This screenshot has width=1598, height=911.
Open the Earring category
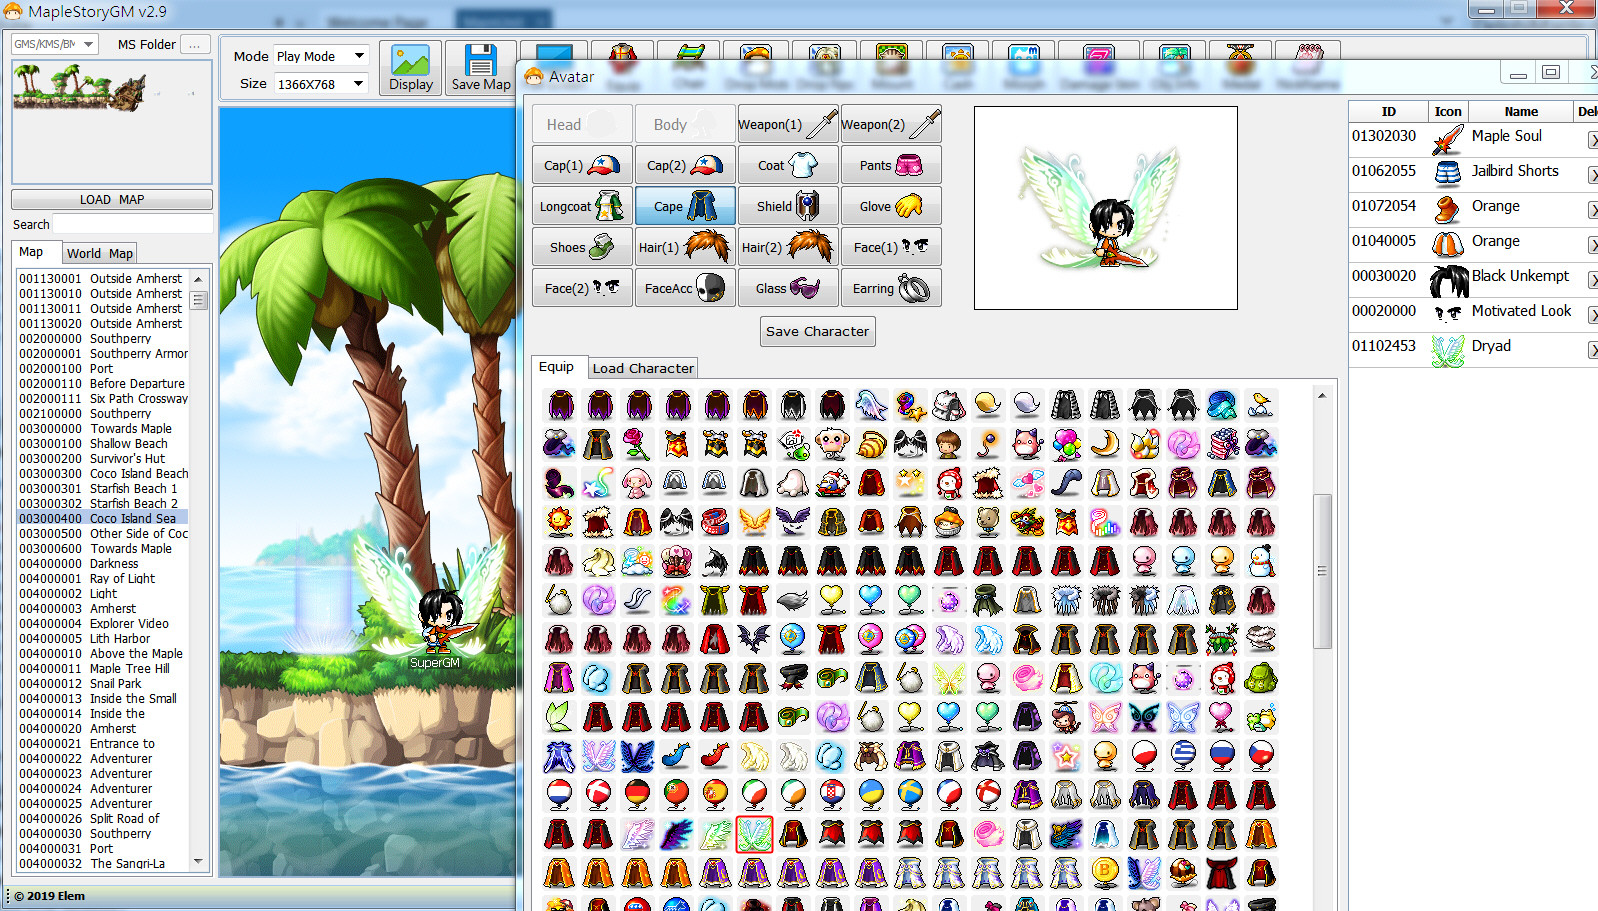coord(891,288)
